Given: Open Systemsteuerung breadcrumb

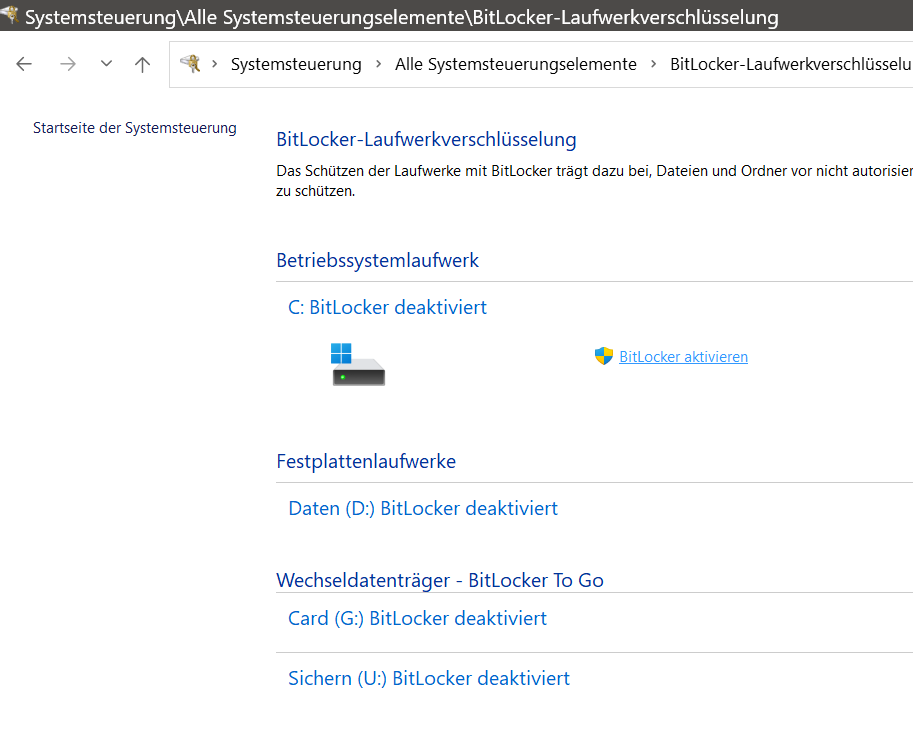Looking at the screenshot, I should coord(296,64).
